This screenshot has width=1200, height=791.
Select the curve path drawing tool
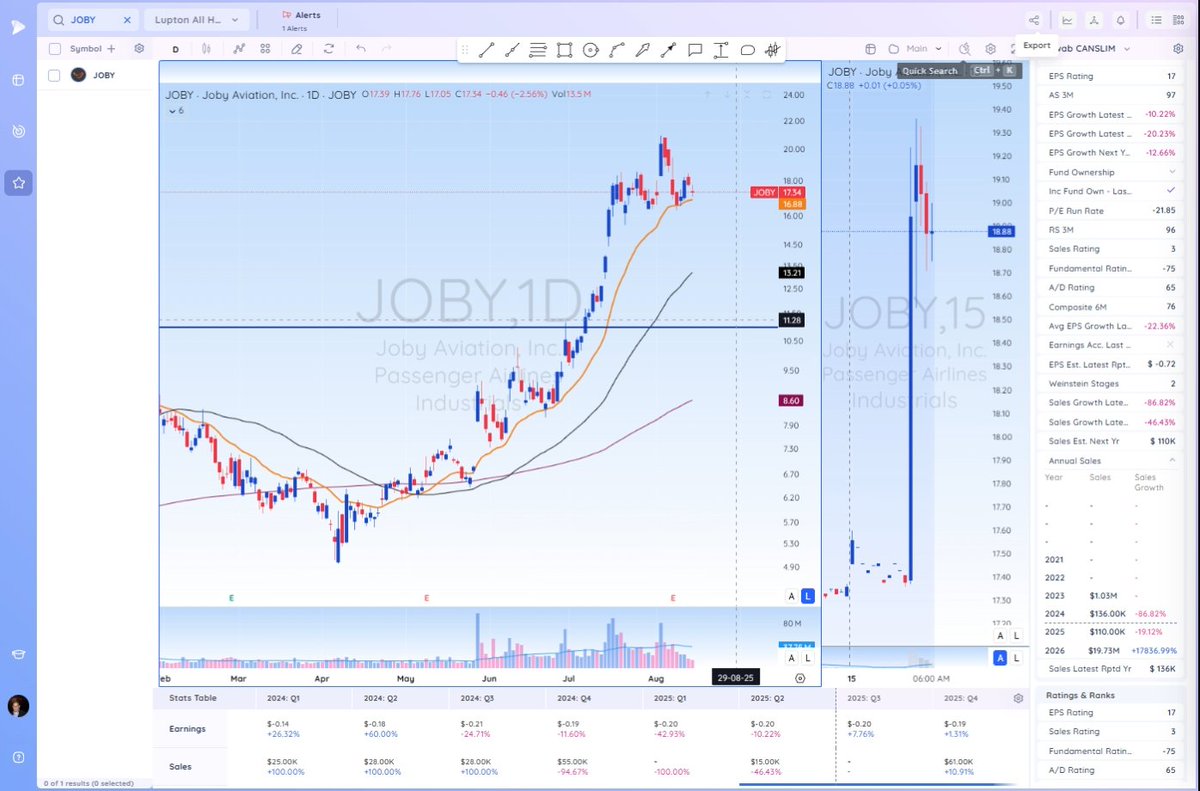617,49
